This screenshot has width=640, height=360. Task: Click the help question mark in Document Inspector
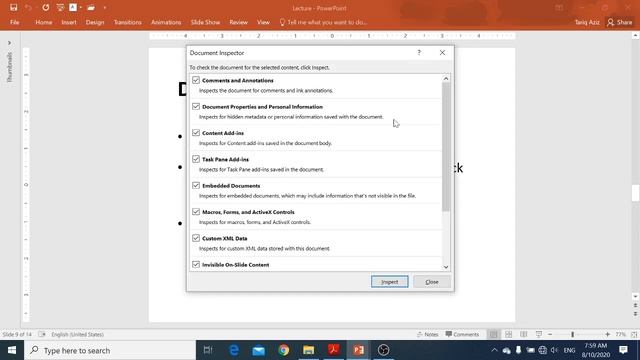419,52
